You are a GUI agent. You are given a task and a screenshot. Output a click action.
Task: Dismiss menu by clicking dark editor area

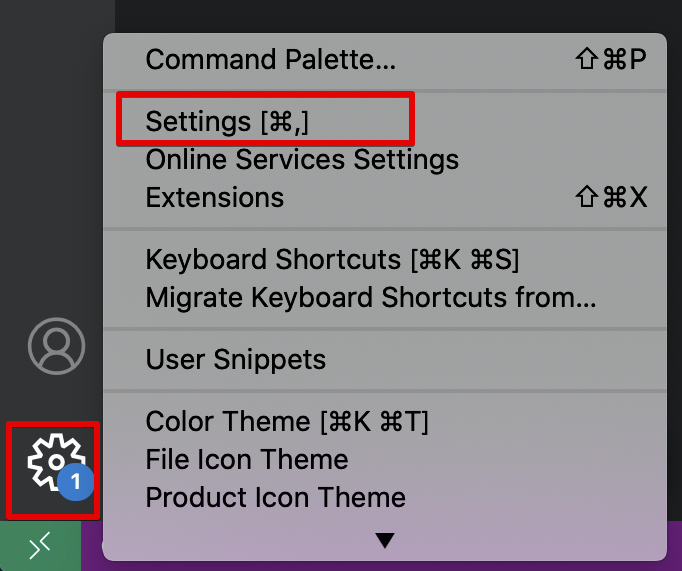(x=400, y=15)
